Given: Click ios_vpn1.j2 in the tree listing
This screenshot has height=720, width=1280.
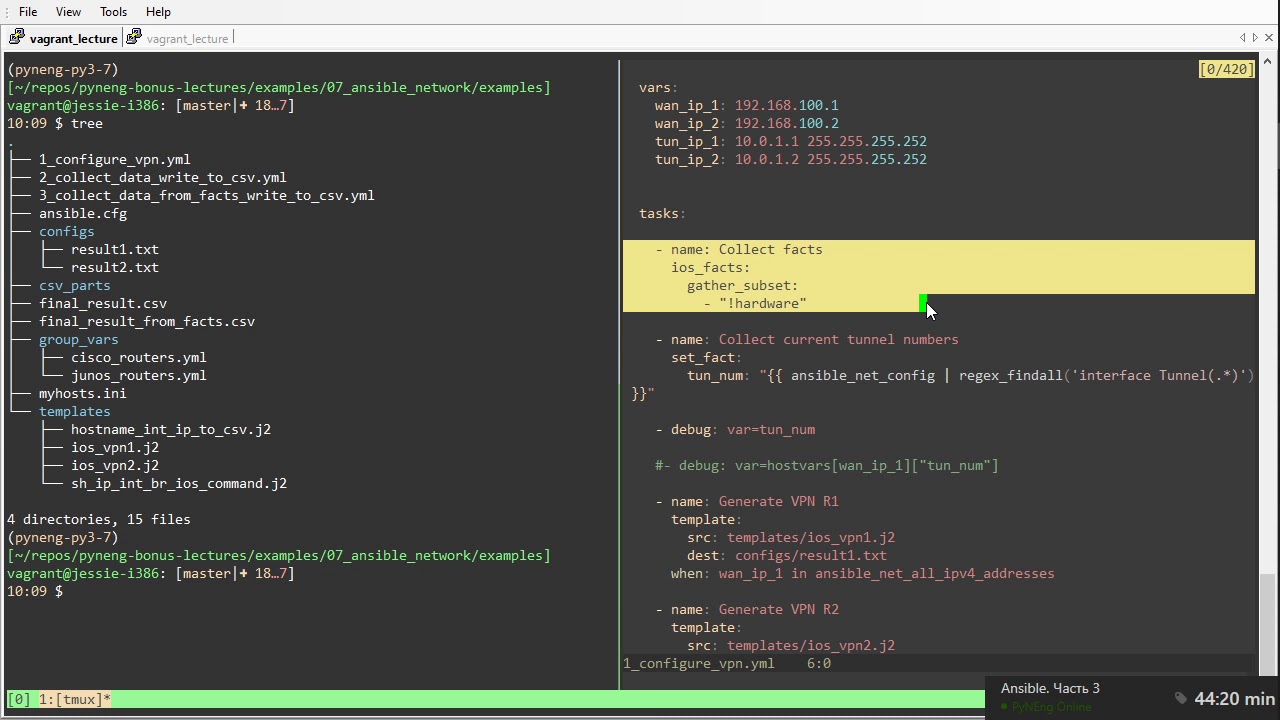Looking at the screenshot, I should [115, 447].
